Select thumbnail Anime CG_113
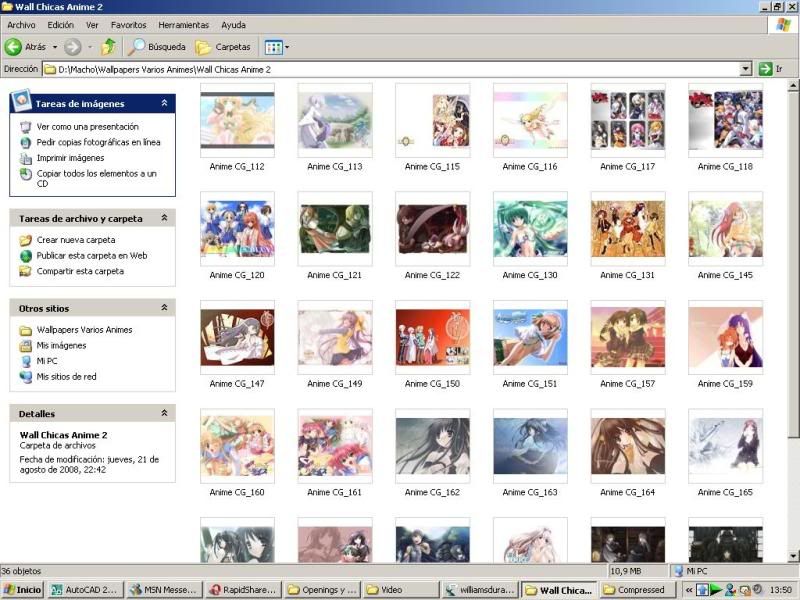The height and width of the screenshot is (600, 800). pos(335,120)
